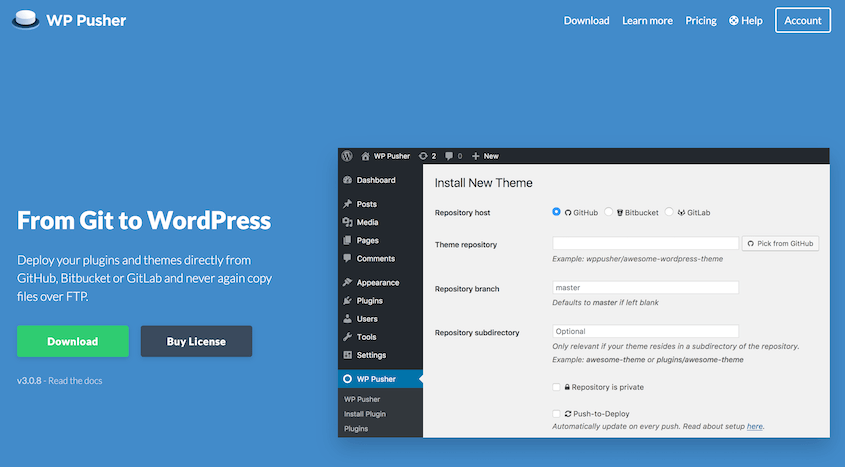This screenshot has width=845, height=467.
Task: Open the setup 'here' link
Action: tap(754, 426)
